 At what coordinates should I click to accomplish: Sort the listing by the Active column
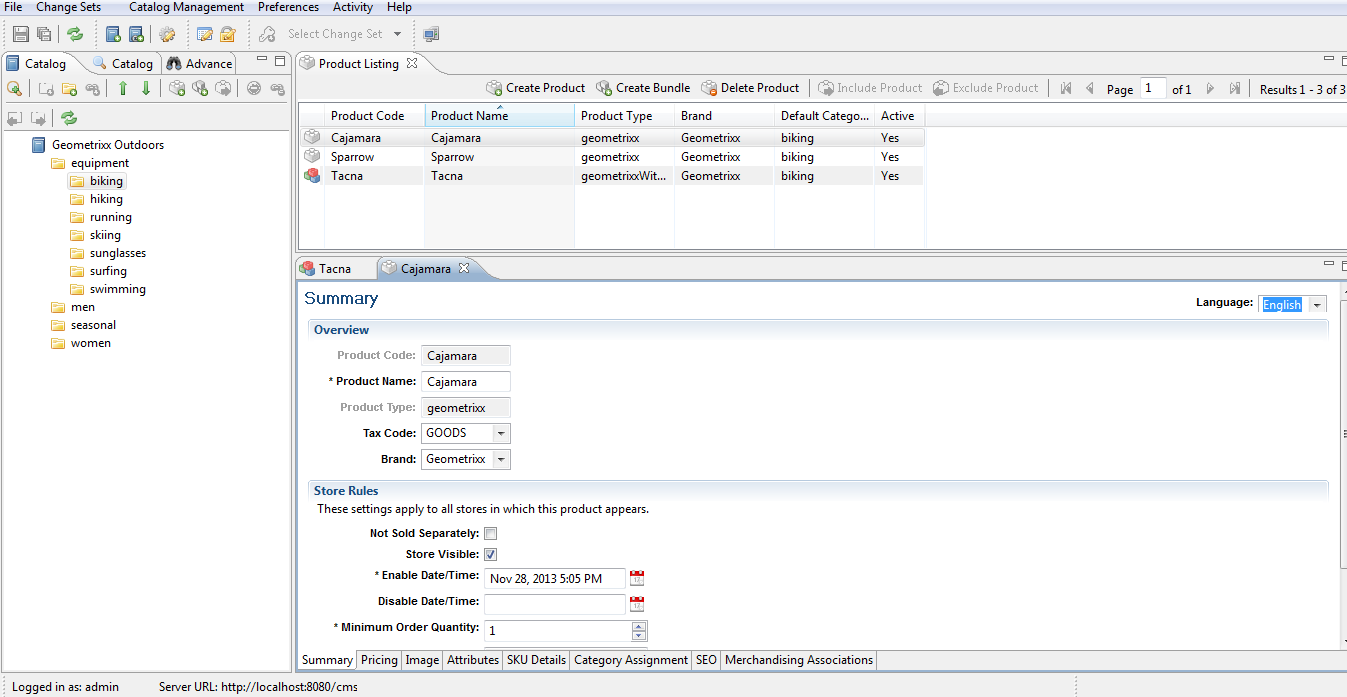[x=900, y=116]
